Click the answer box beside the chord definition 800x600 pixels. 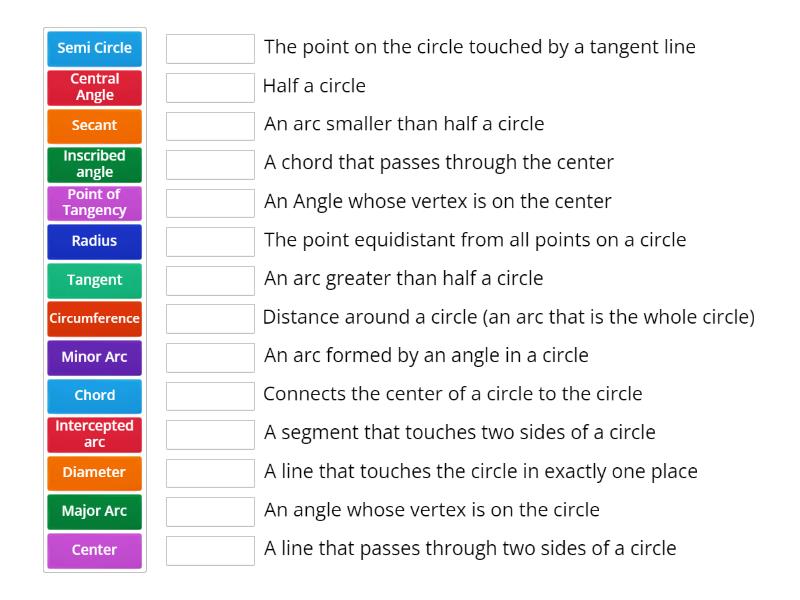(210, 163)
